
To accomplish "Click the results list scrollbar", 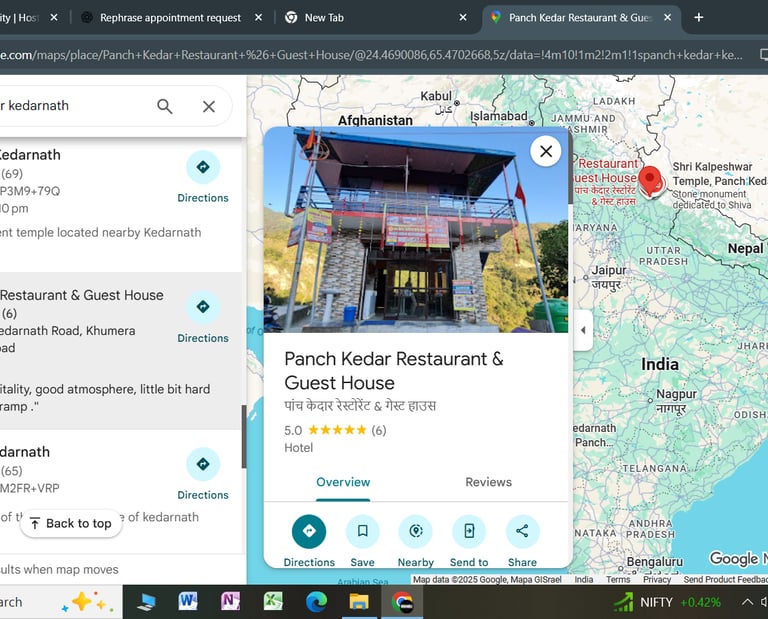I will click(x=243, y=437).
